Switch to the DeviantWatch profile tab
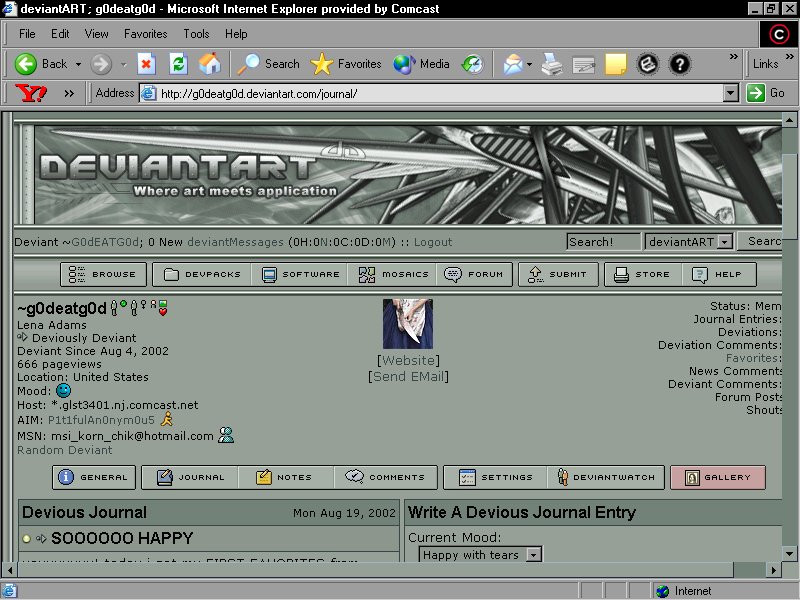800x600 pixels. [606, 477]
